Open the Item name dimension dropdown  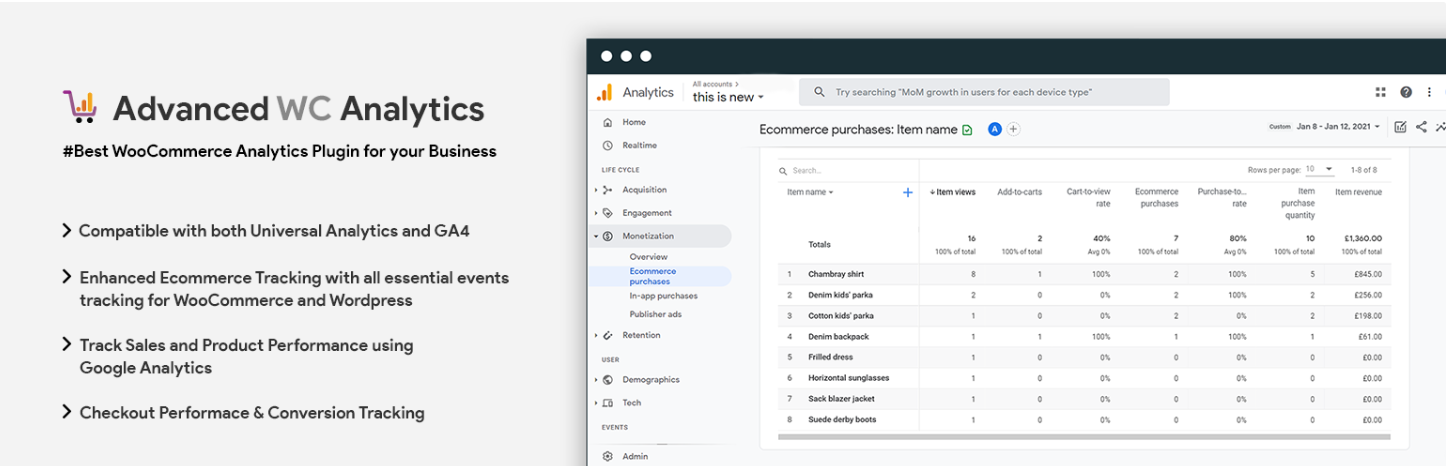click(x=810, y=192)
